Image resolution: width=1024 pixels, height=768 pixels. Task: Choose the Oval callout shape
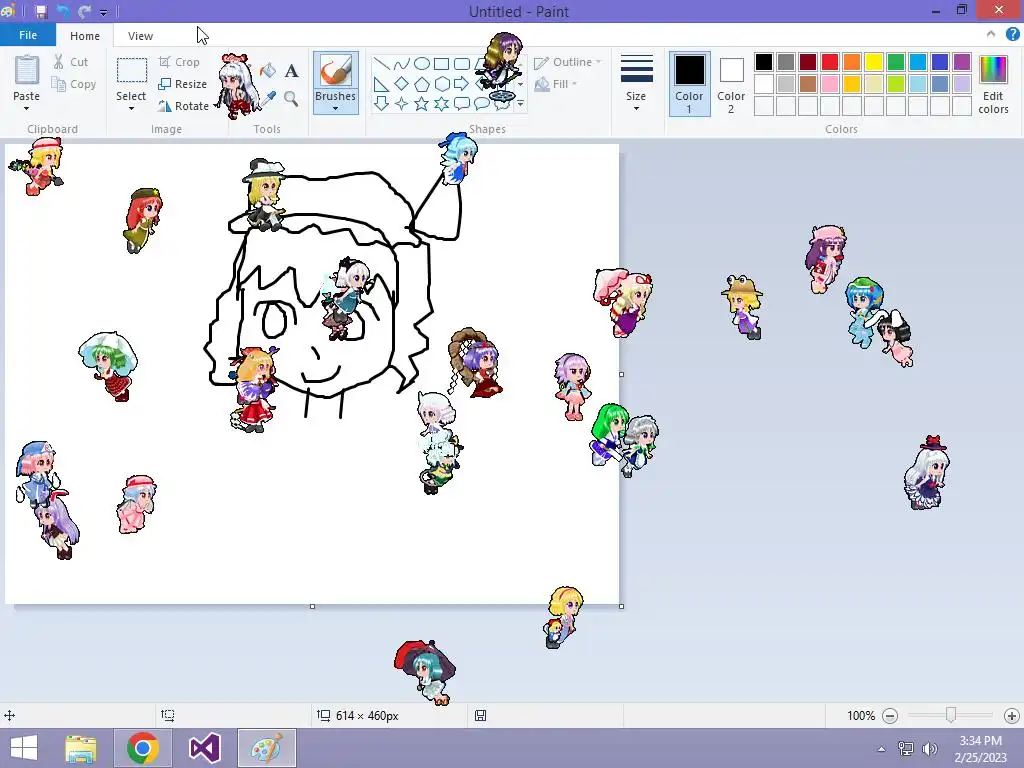click(482, 103)
